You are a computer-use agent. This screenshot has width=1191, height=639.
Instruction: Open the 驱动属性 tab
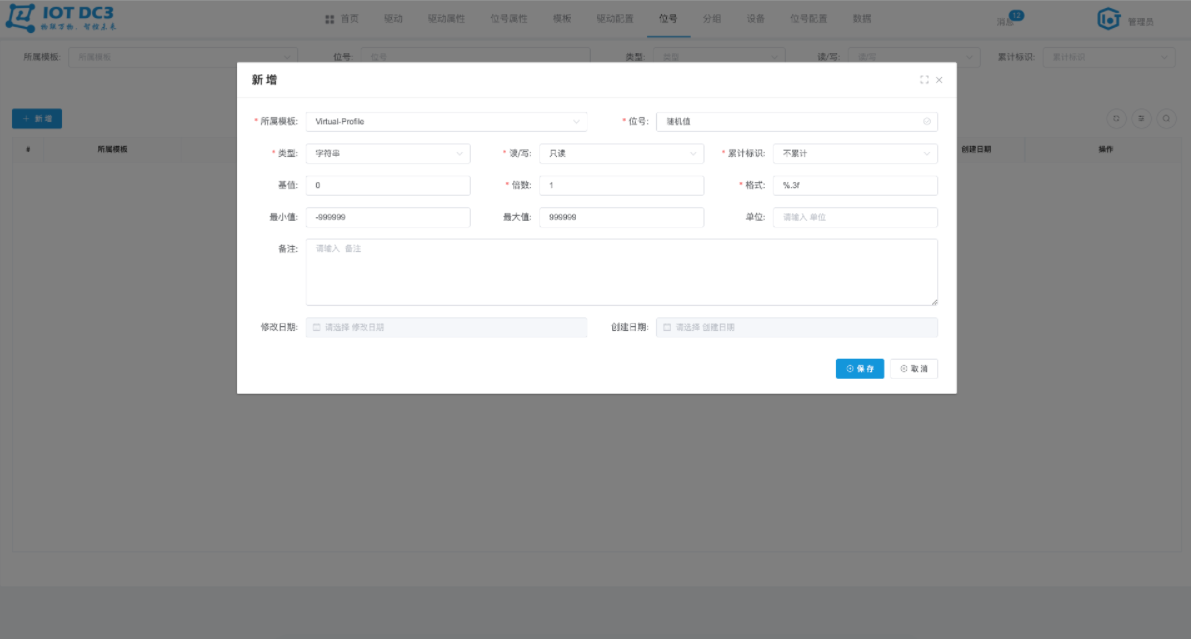pos(446,19)
